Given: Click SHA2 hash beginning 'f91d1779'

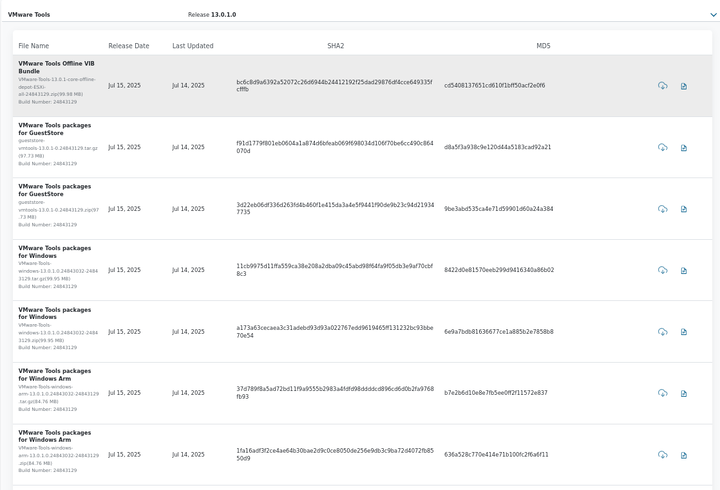Looking at the screenshot, I should (x=335, y=147).
